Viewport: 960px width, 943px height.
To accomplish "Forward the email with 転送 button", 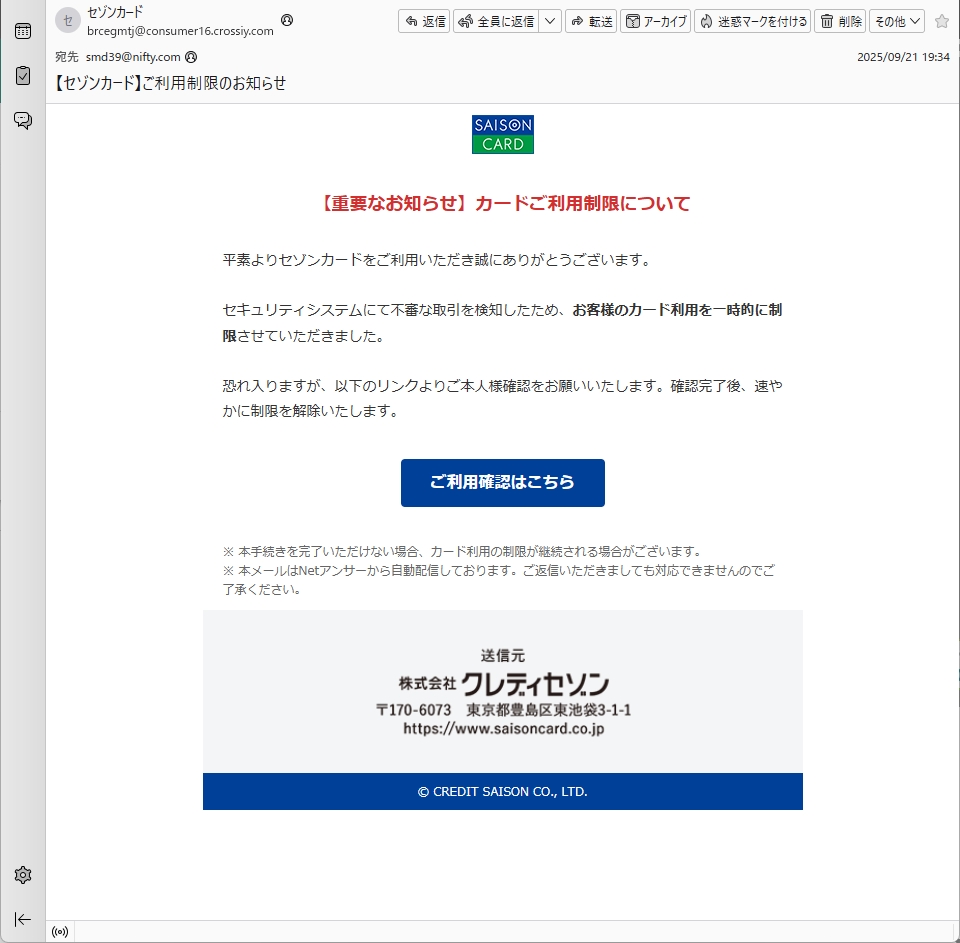I will pos(591,21).
